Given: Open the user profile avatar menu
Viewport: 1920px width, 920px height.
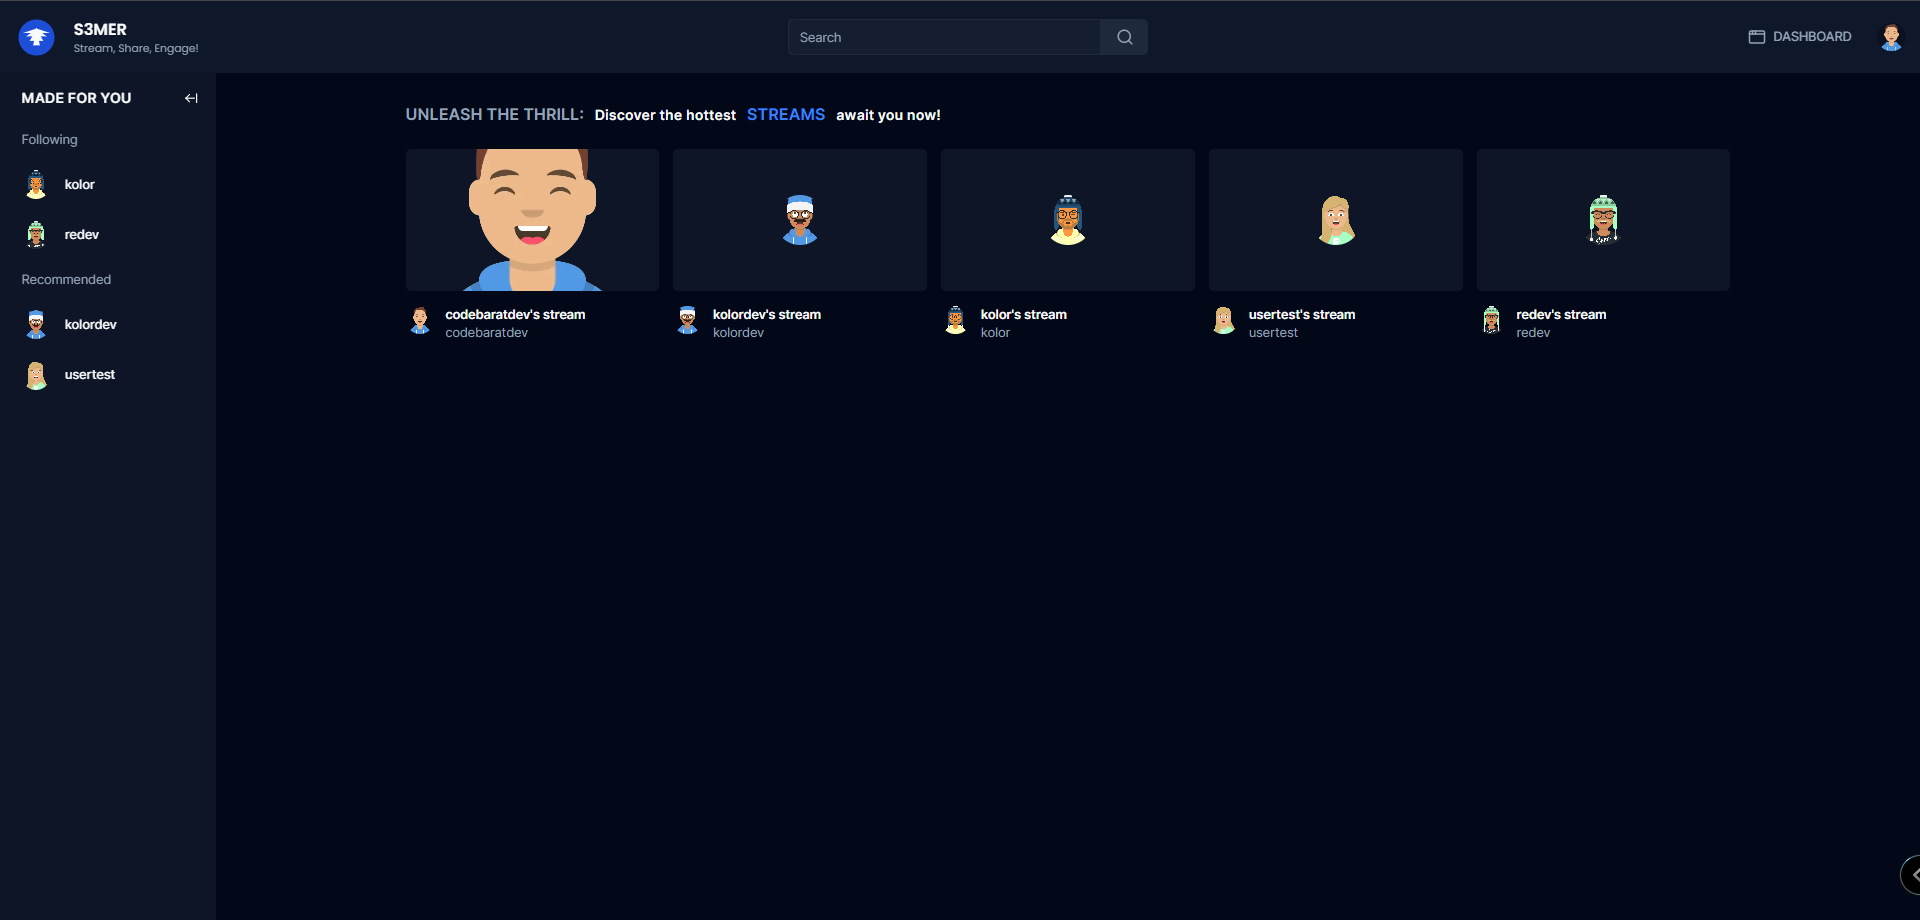Looking at the screenshot, I should click(x=1890, y=37).
